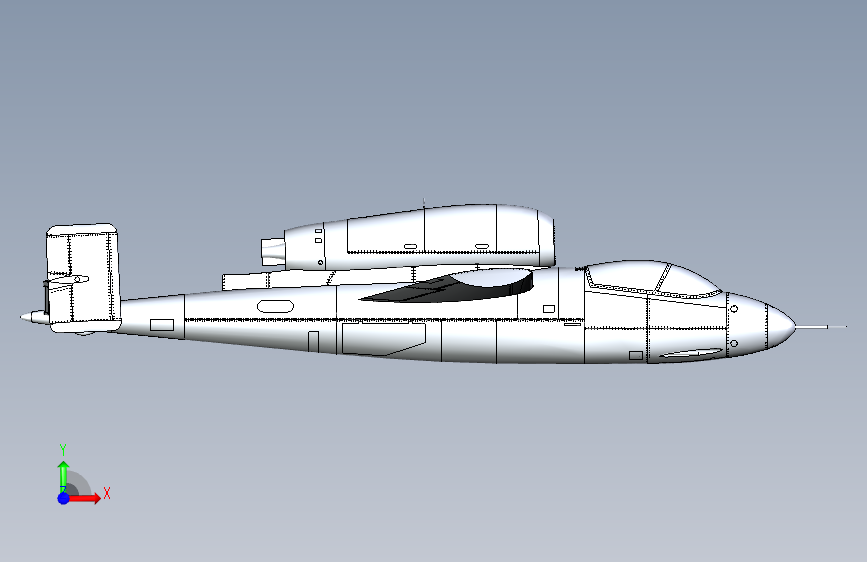Click the blue Z axis dot of the triad
Screen dimensions: 867x562
64,498
